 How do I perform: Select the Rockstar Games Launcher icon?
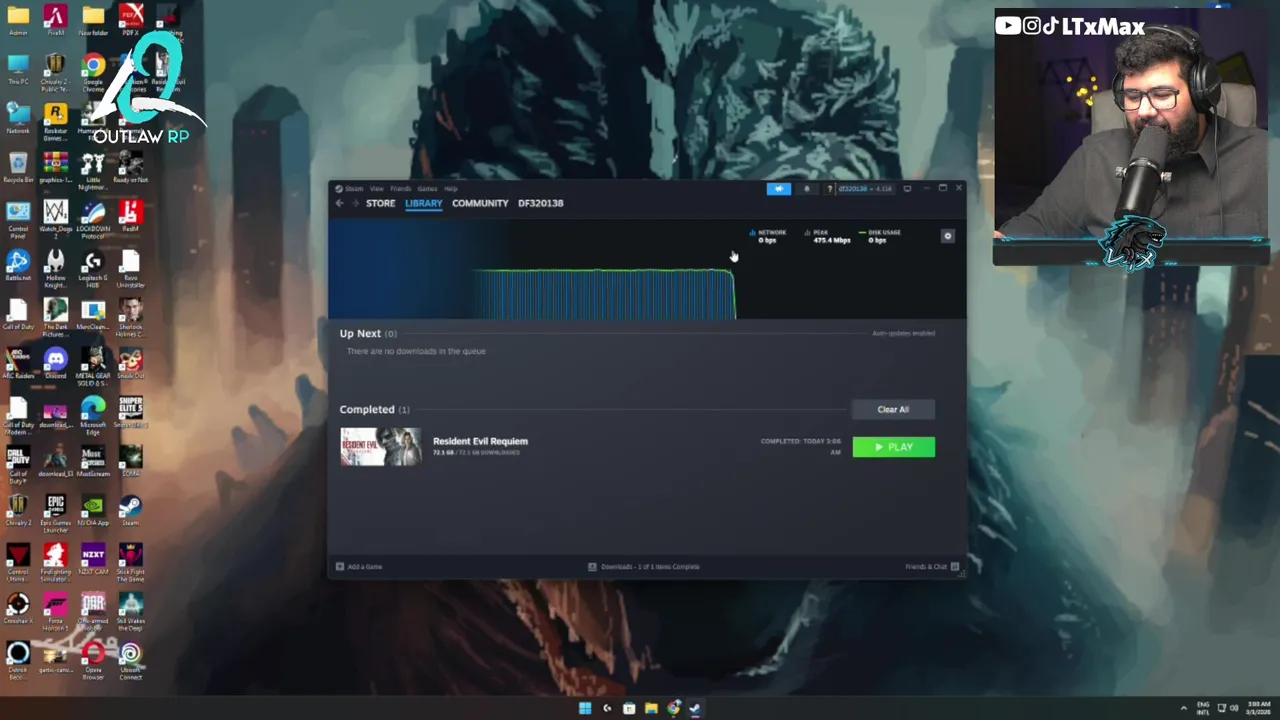click(55, 122)
